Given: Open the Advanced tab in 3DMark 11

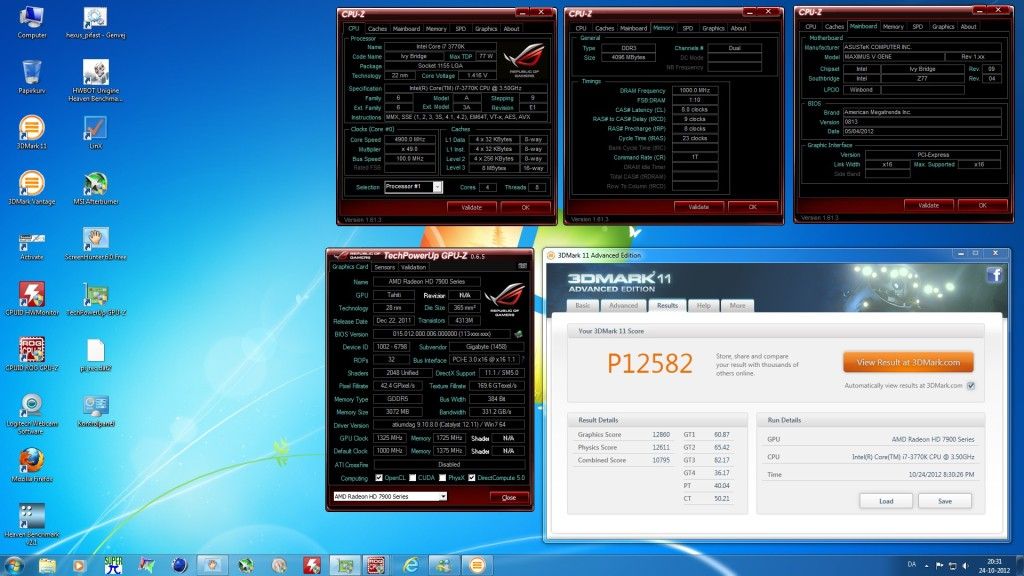Looking at the screenshot, I should pos(623,306).
